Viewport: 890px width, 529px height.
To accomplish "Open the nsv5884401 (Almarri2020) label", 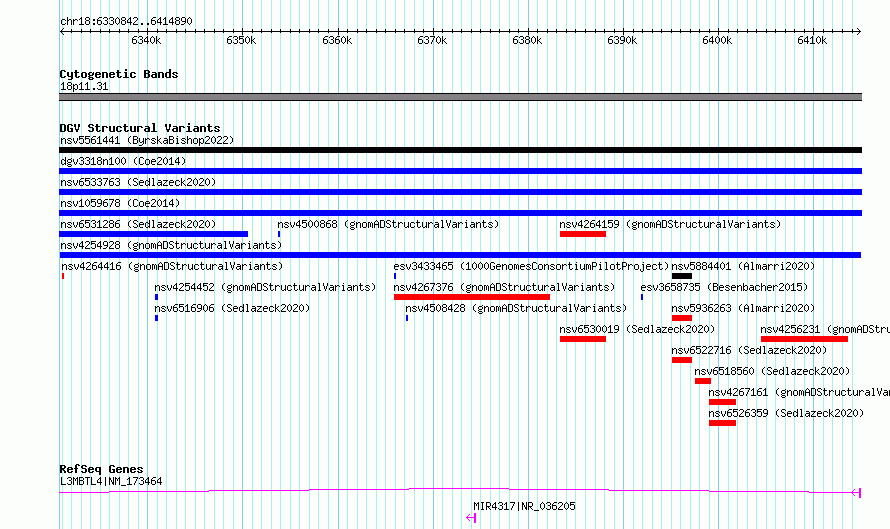I will 743,266.
